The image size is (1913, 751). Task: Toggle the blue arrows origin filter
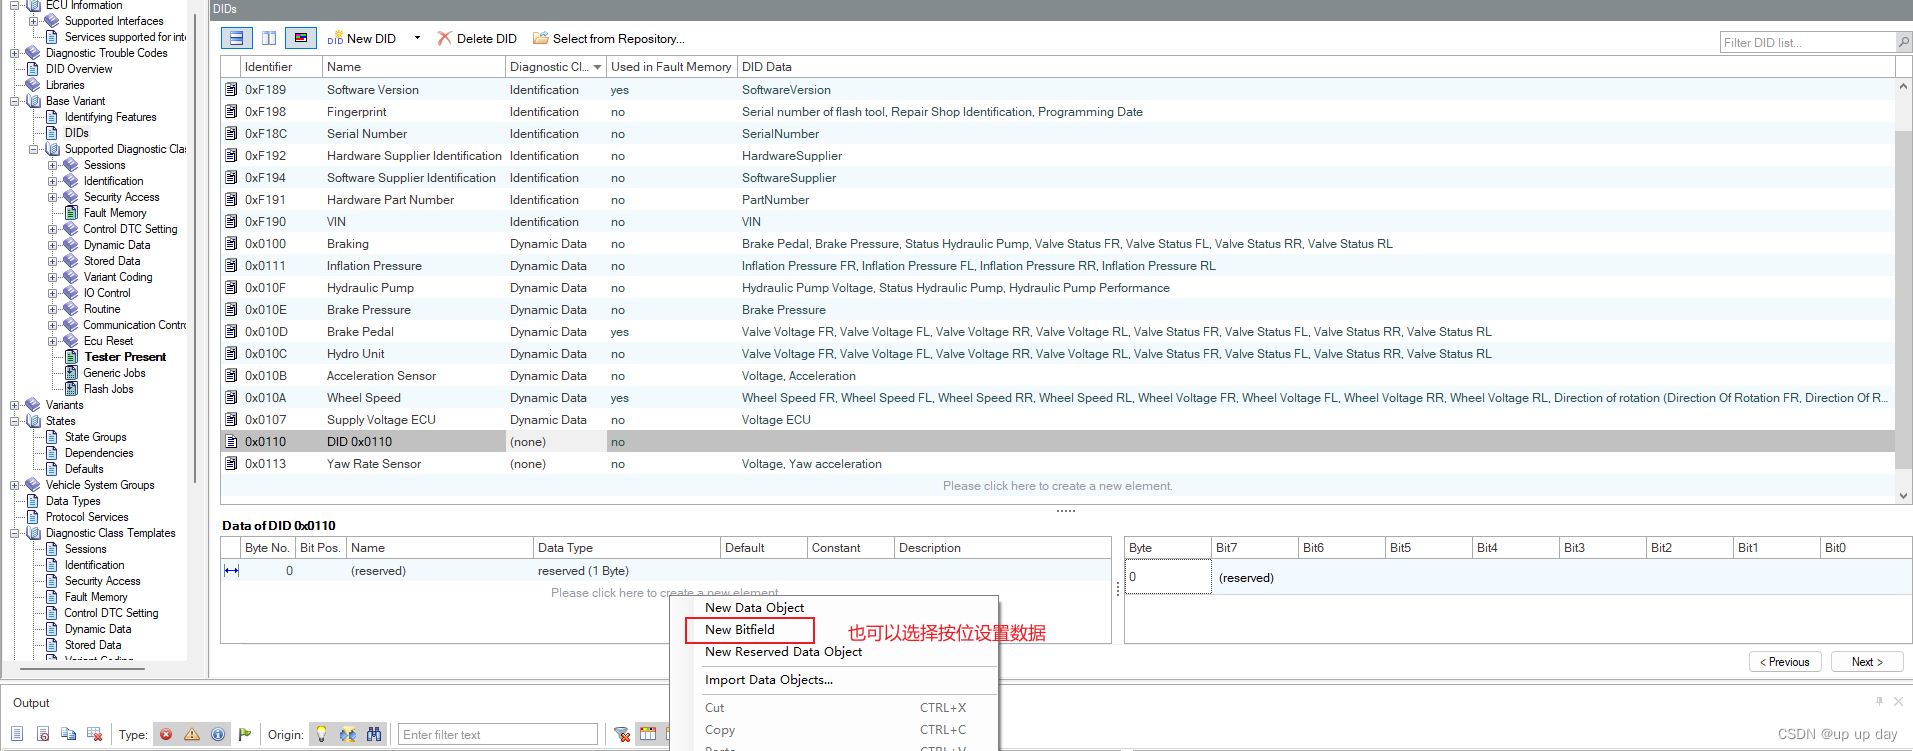(347, 734)
